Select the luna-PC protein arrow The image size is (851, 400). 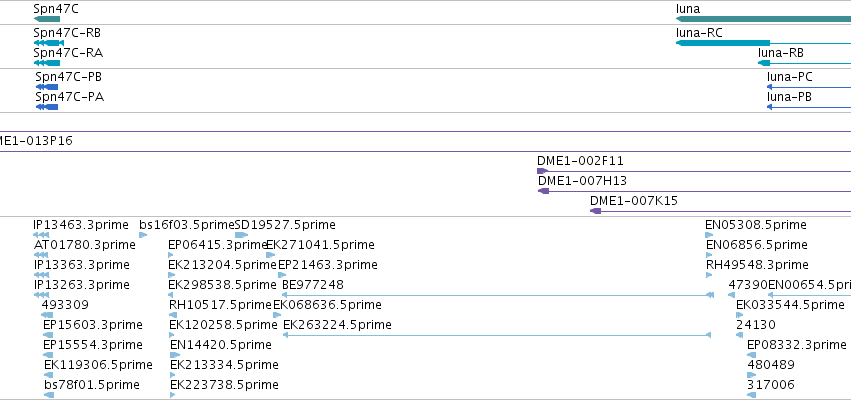pos(809,87)
